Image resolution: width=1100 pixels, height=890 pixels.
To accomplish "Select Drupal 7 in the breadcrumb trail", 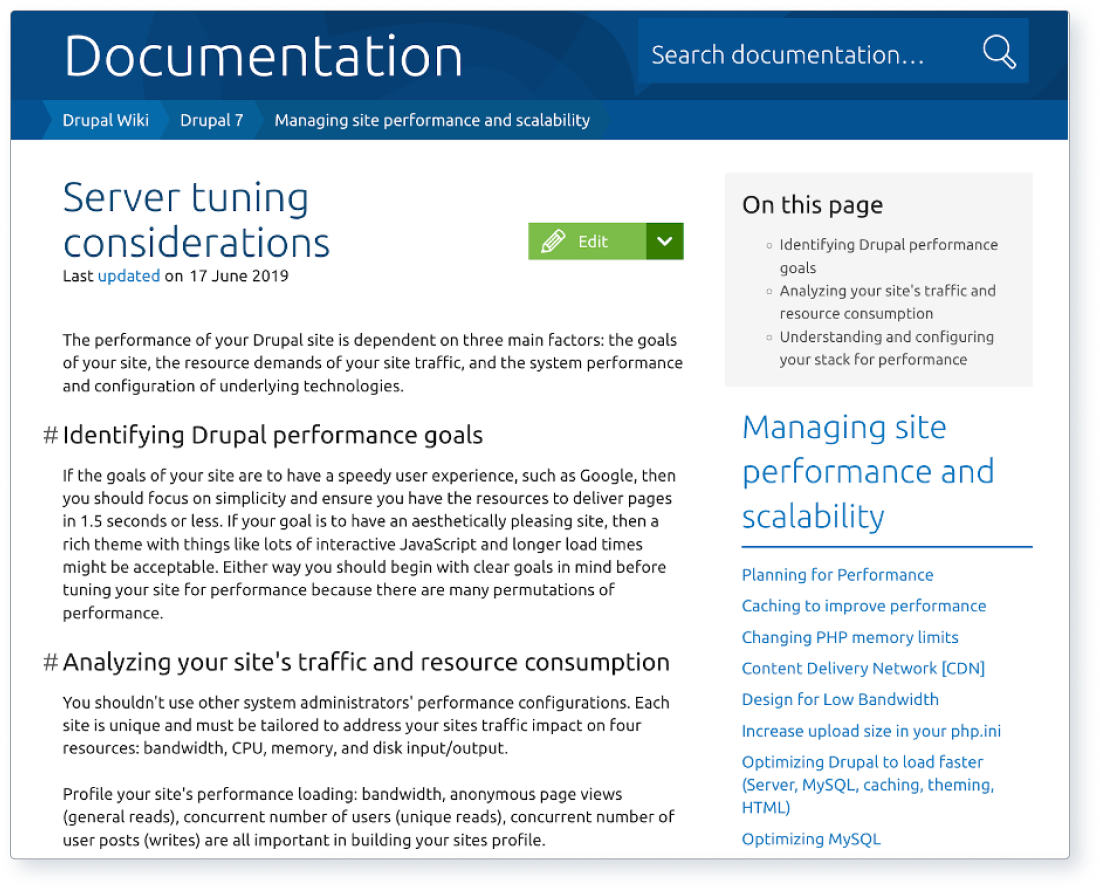I will [212, 120].
